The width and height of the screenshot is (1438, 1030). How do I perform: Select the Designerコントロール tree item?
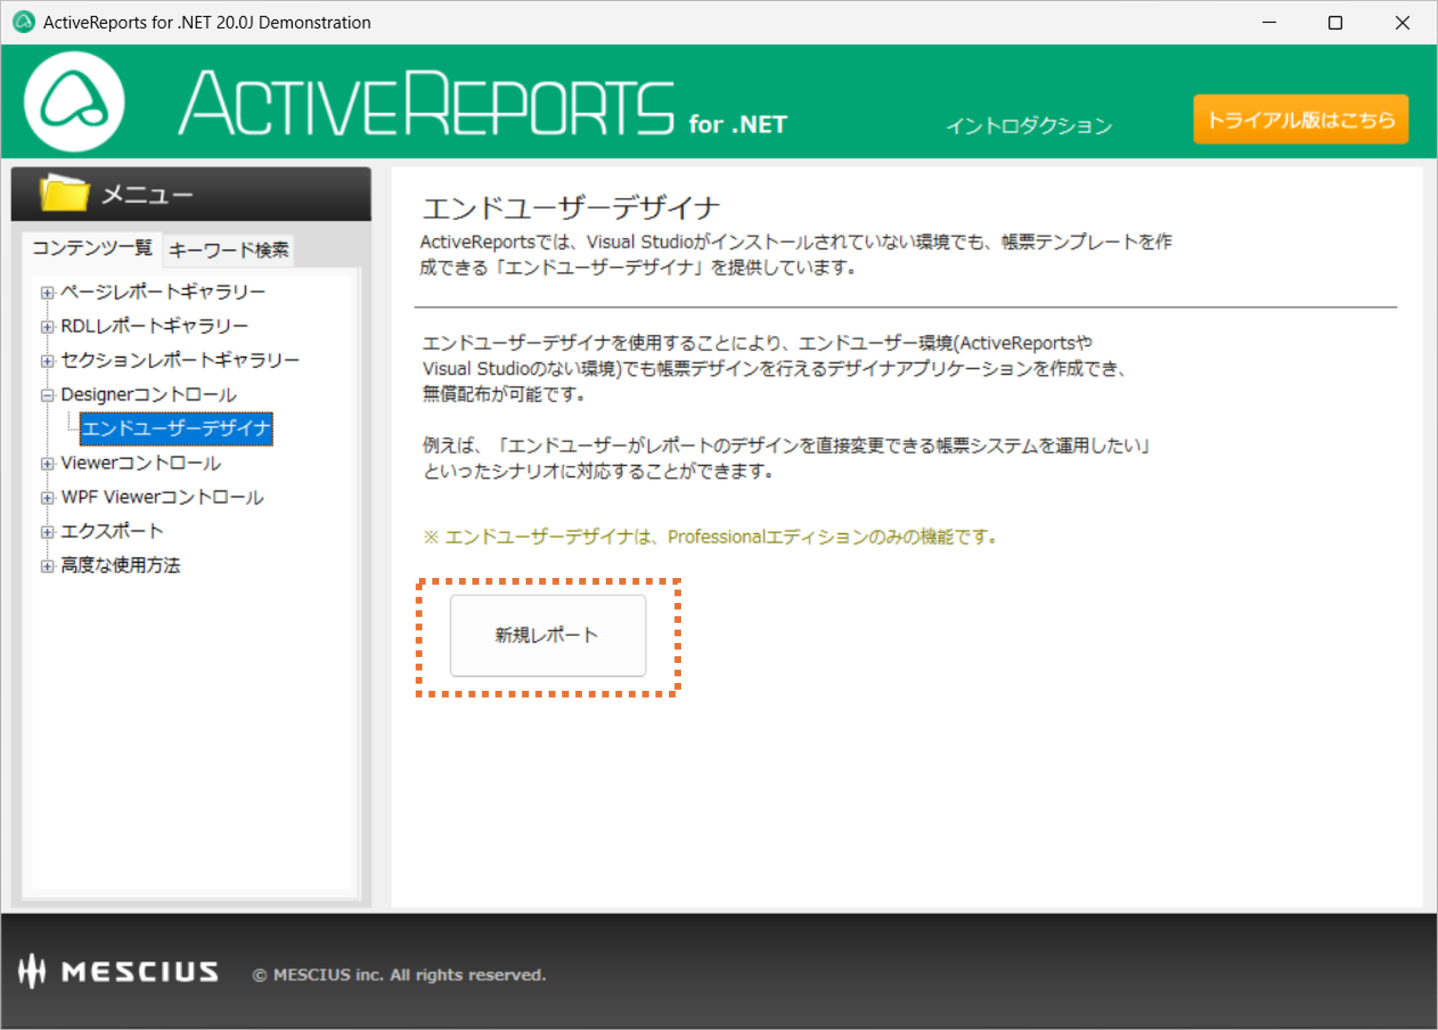point(148,394)
